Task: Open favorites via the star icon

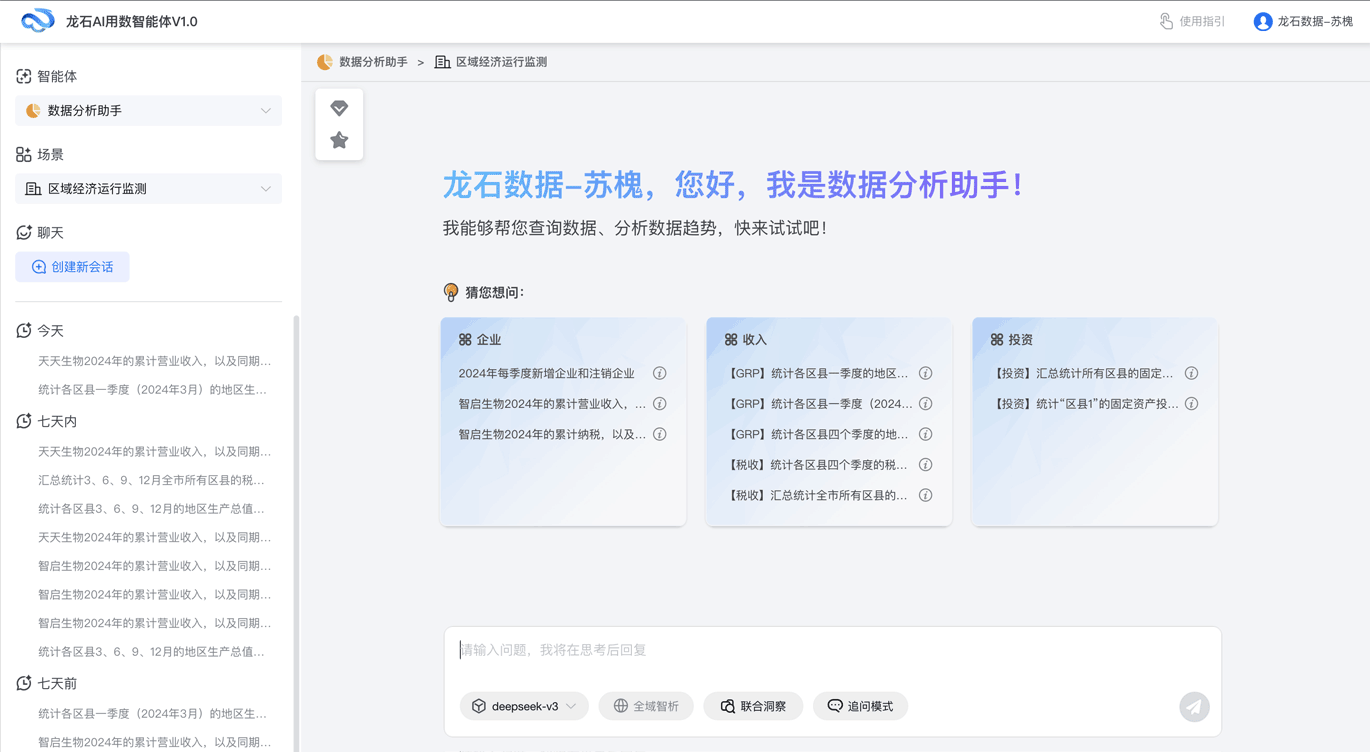Action: (339, 141)
